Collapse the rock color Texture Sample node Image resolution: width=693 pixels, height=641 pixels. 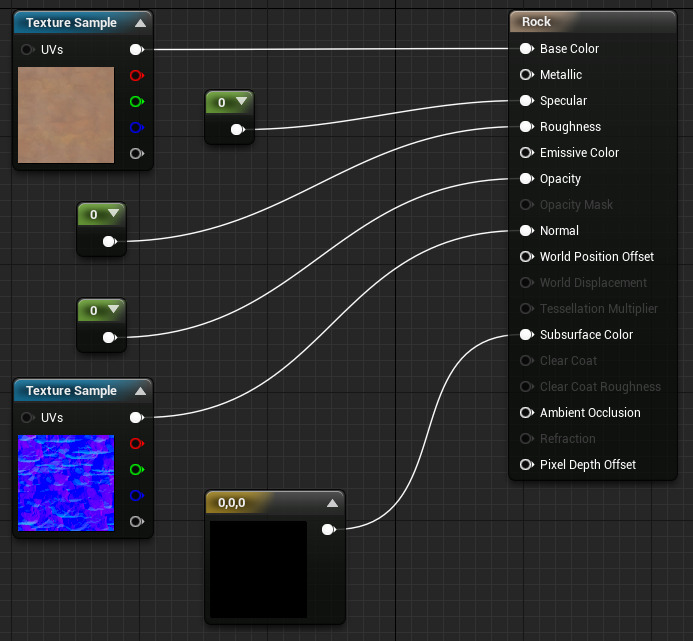(140, 23)
